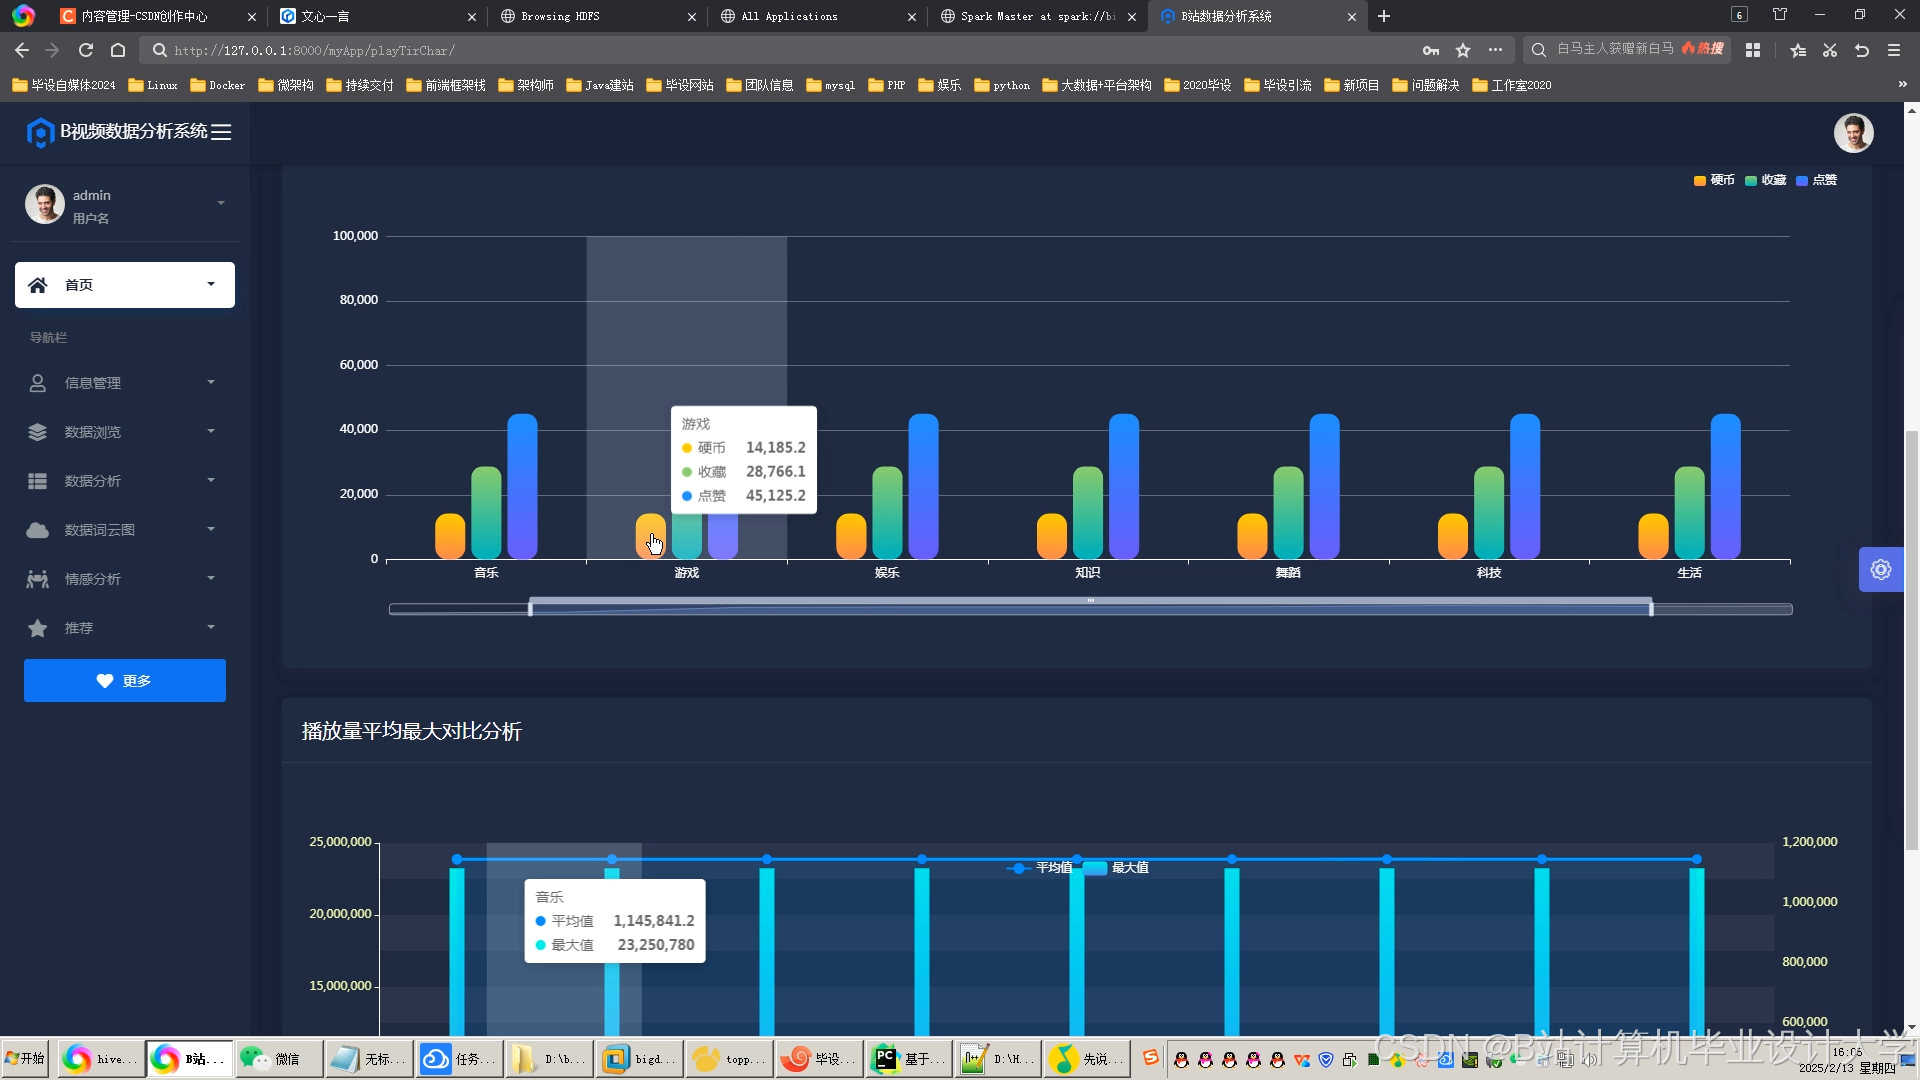Screen dimensions: 1920x1080
Task: Open the settings gear on the right edge
Action: tap(1880, 570)
